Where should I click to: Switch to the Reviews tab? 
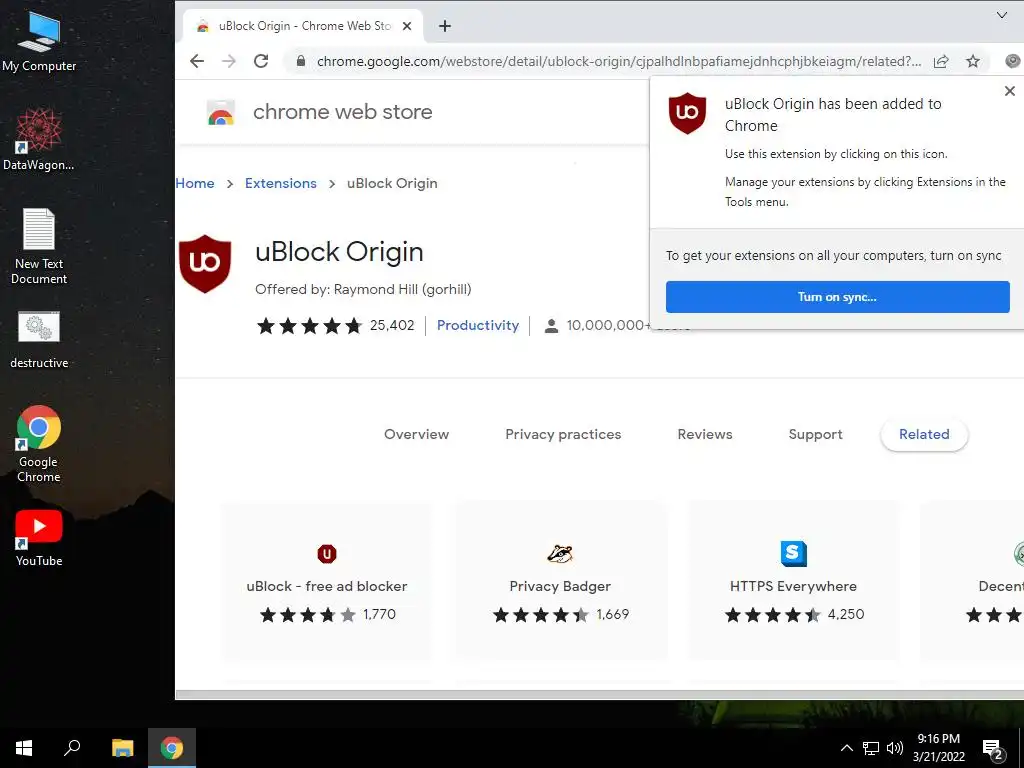click(x=705, y=434)
